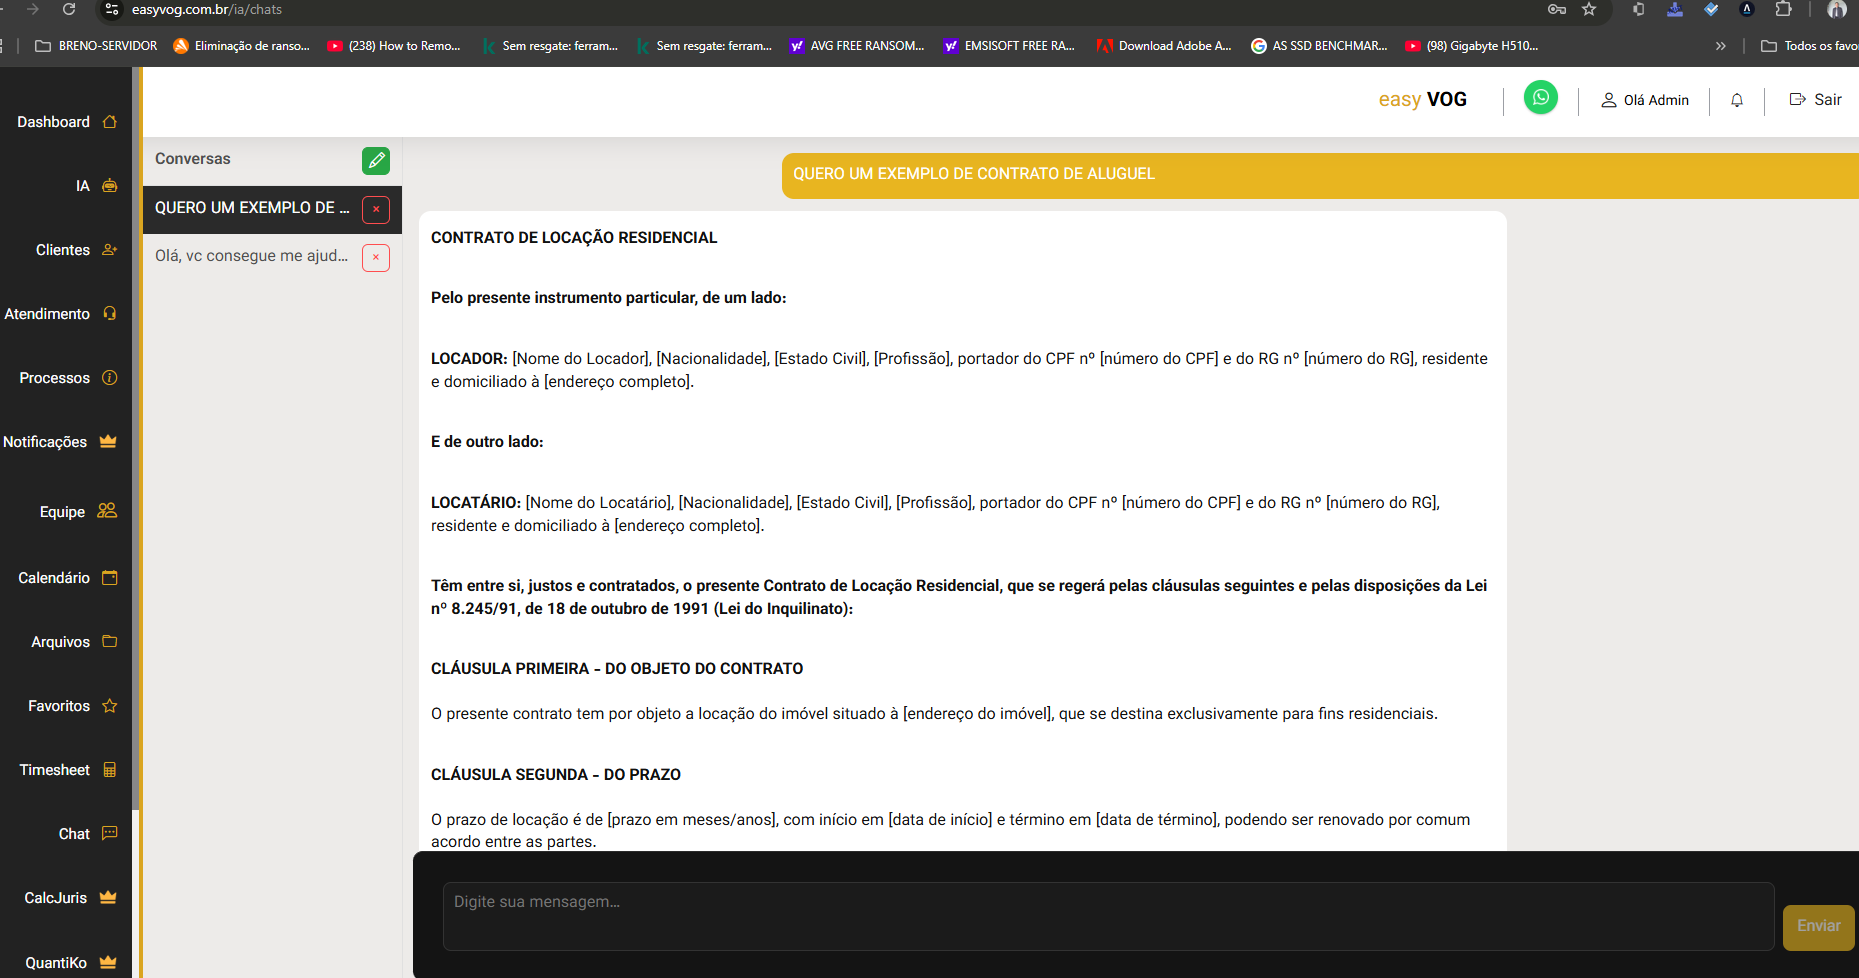Click the site info icon in address bar

pos(111,9)
